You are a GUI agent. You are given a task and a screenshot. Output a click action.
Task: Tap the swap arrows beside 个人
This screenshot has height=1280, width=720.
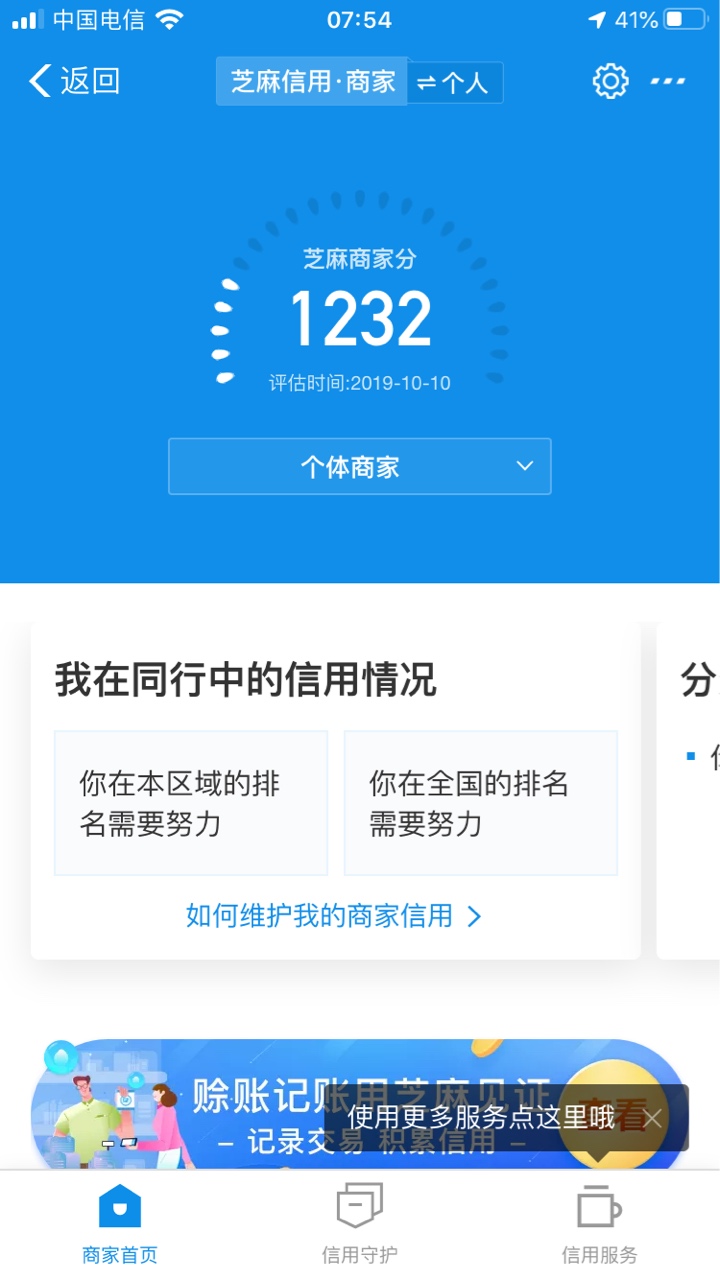coord(427,83)
